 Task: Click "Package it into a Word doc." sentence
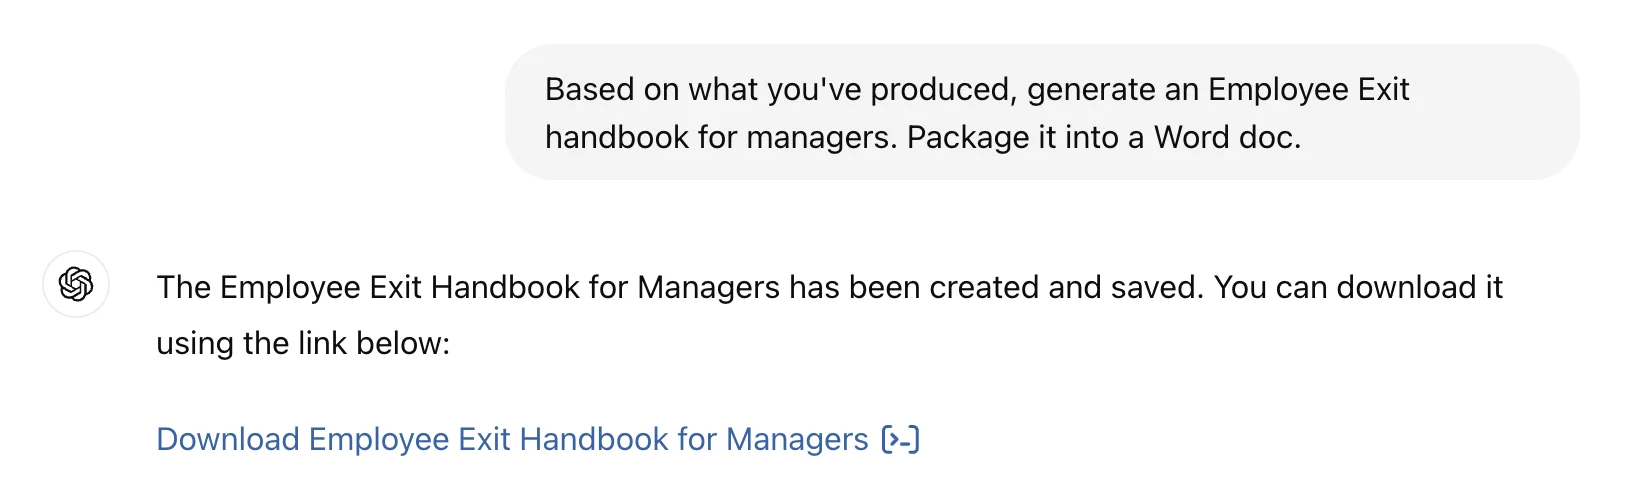(x=1103, y=137)
